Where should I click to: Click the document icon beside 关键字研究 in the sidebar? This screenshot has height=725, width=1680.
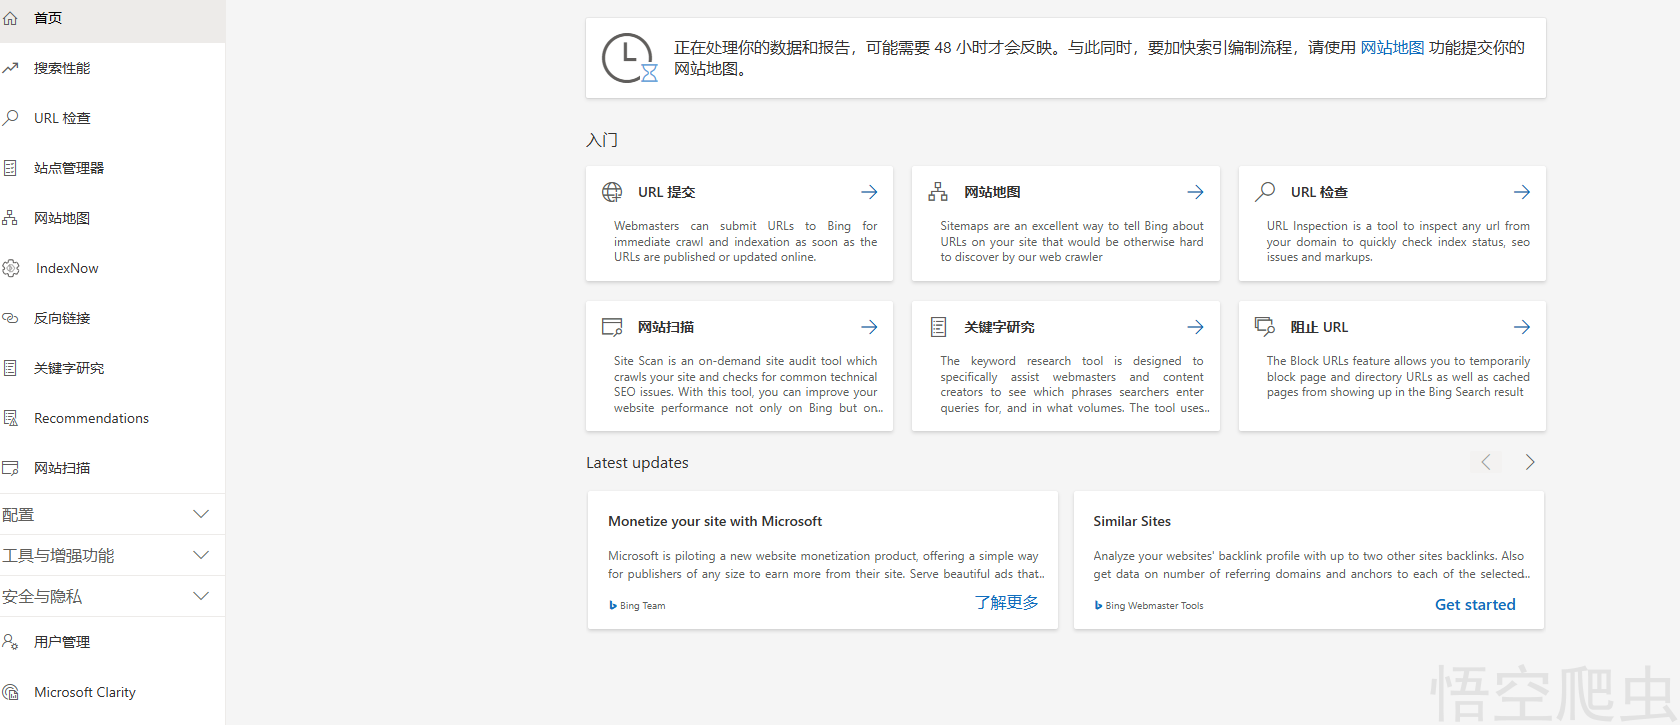[10, 368]
